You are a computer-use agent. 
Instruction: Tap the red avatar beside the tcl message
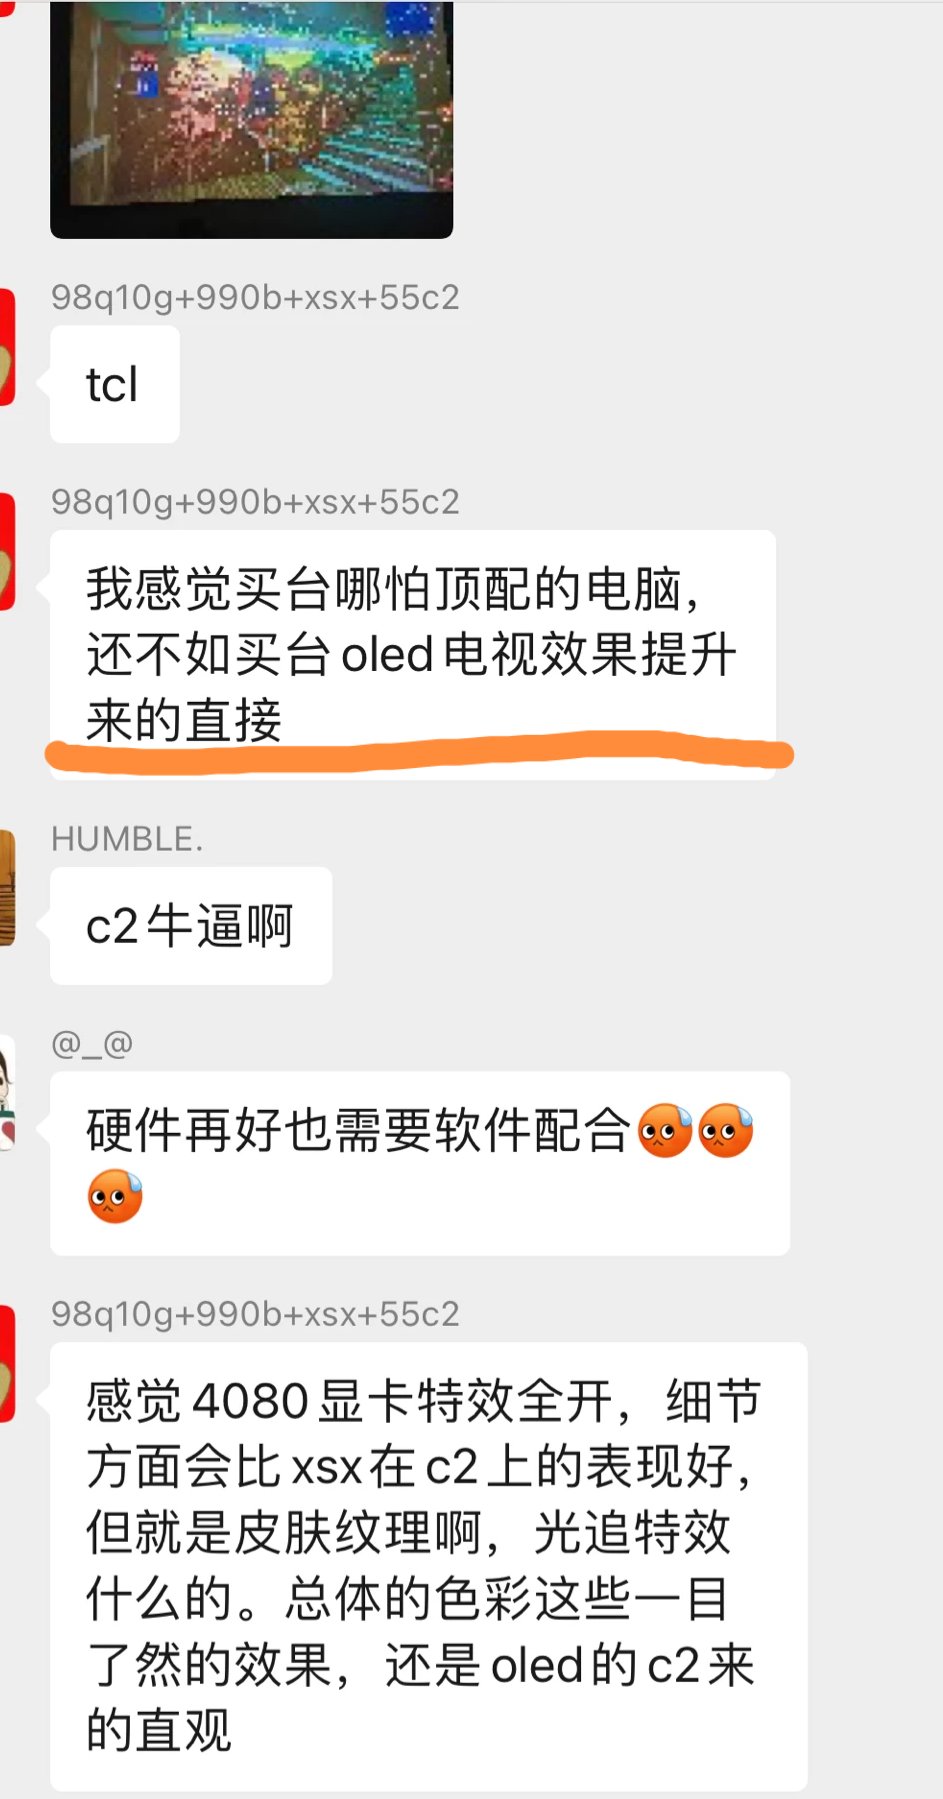[x=7, y=347]
